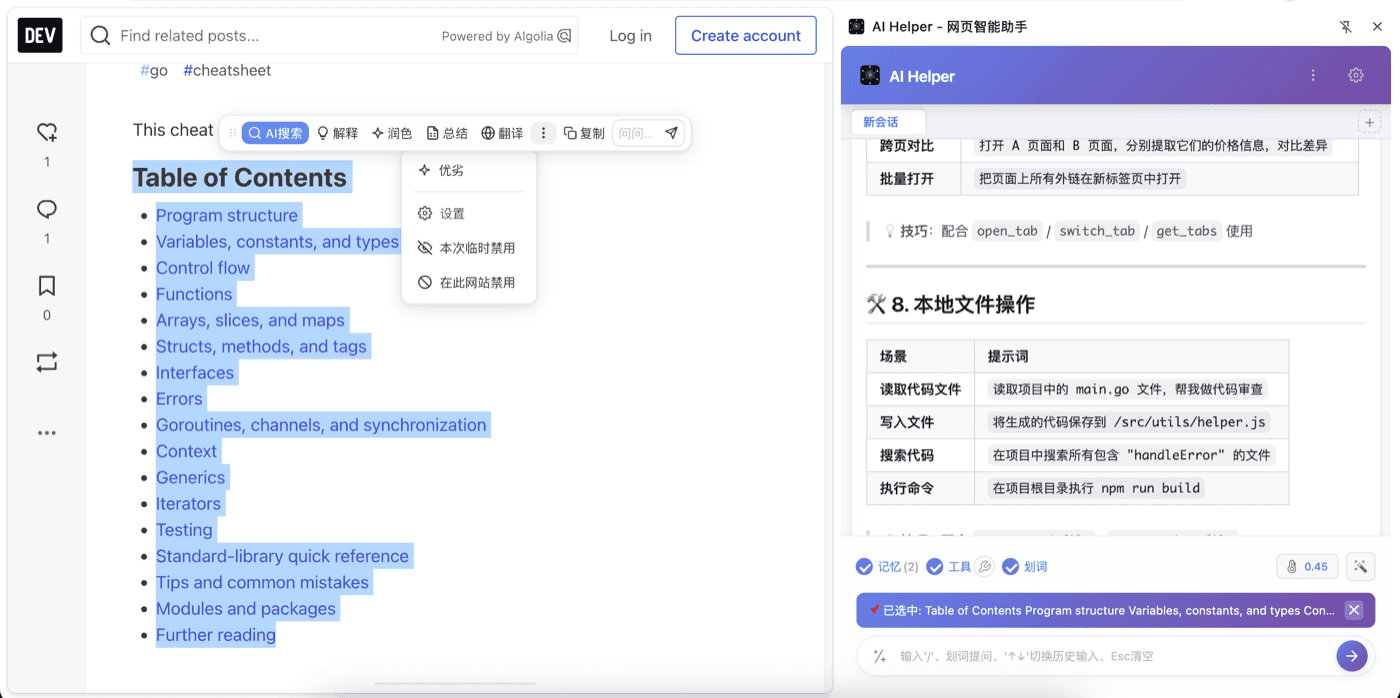Viewport: 1400px width, 698px height.
Task: Click 解释 to explain the selection
Action: click(337, 133)
